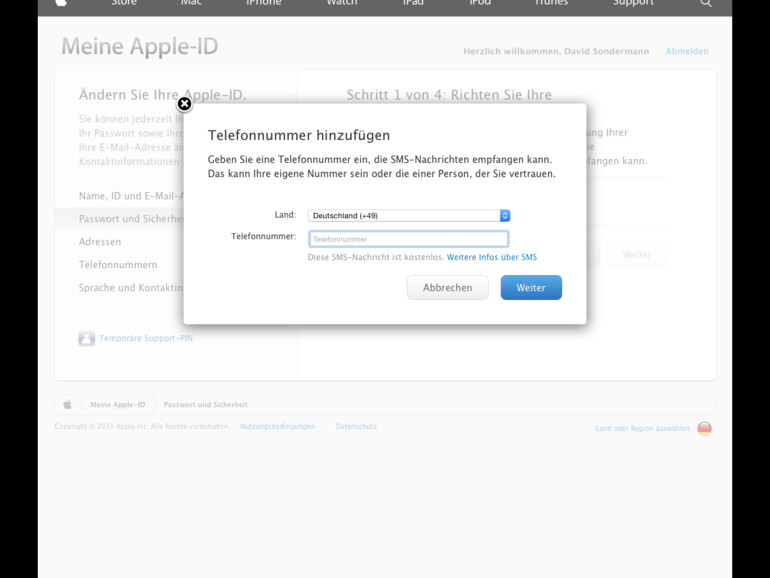Click Passwort und Sicherheit breadcrumb
The height and width of the screenshot is (578, 770).
205,405
